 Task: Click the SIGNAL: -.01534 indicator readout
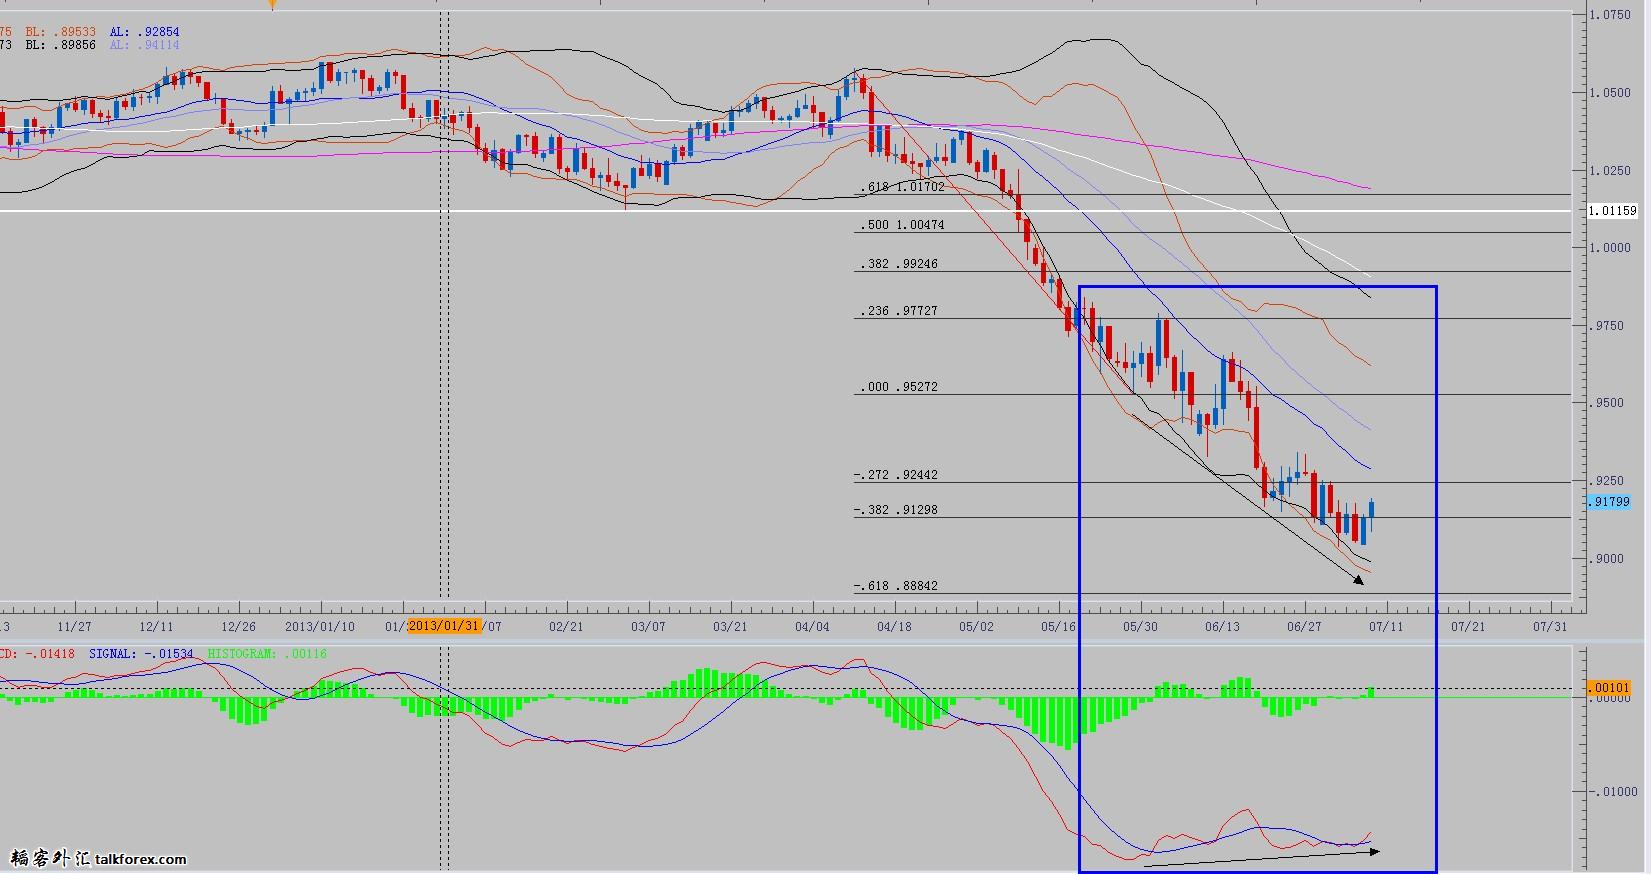pos(141,654)
